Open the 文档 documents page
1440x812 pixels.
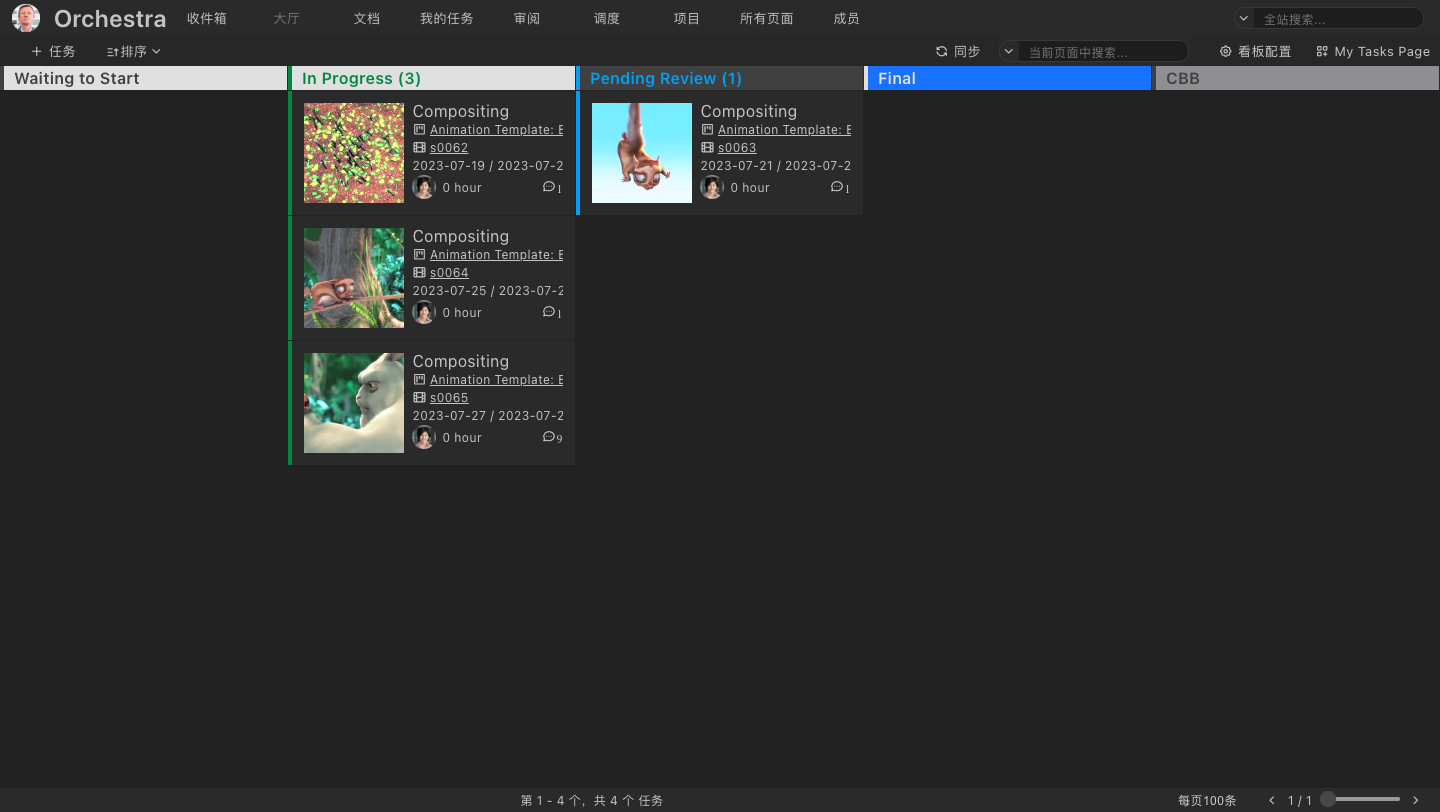367,19
